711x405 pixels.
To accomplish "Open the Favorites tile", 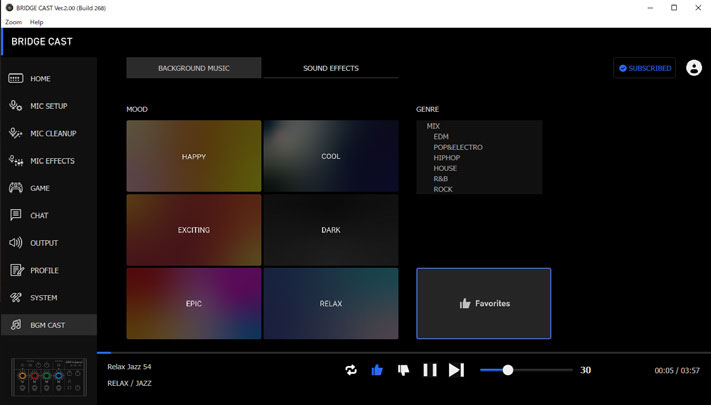I will 484,303.
